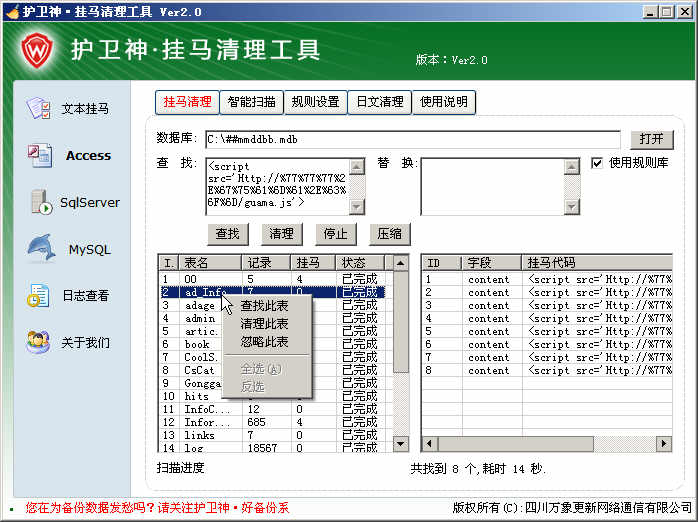Click the results horizontal scrollbar thumb
The height and width of the screenshot is (522, 698).
coord(515,444)
